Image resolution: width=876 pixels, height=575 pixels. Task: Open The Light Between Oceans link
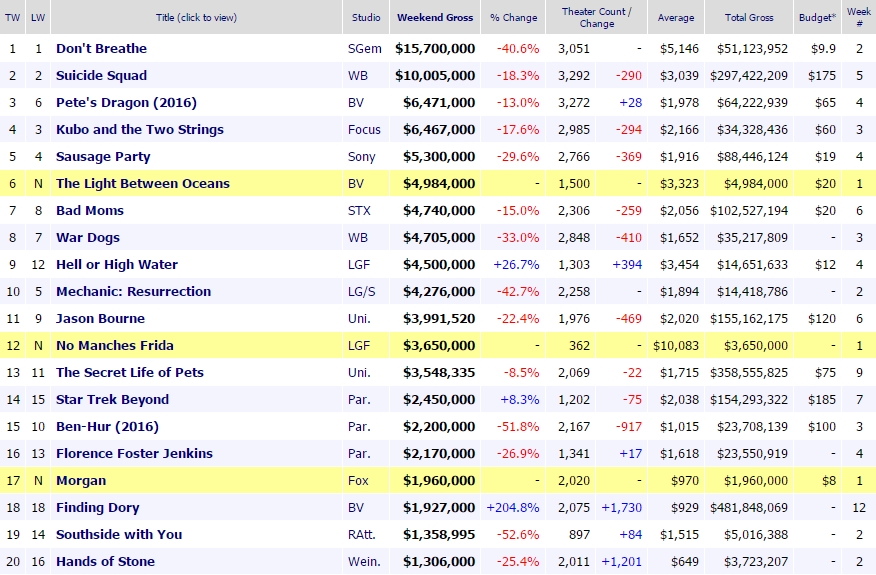pyautogui.click(x=142, y=183)
